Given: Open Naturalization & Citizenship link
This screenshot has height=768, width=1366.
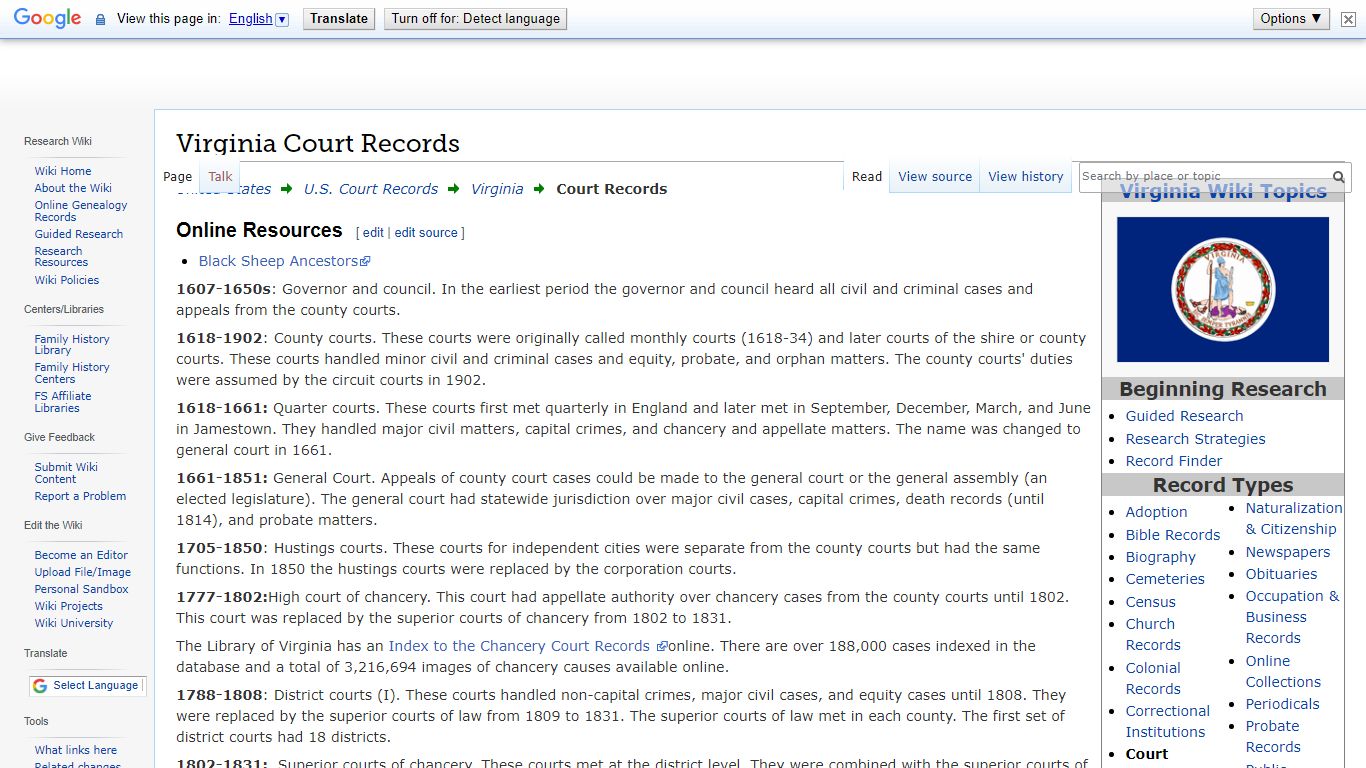Looking at the screenshot, I should click(1294, 518).
